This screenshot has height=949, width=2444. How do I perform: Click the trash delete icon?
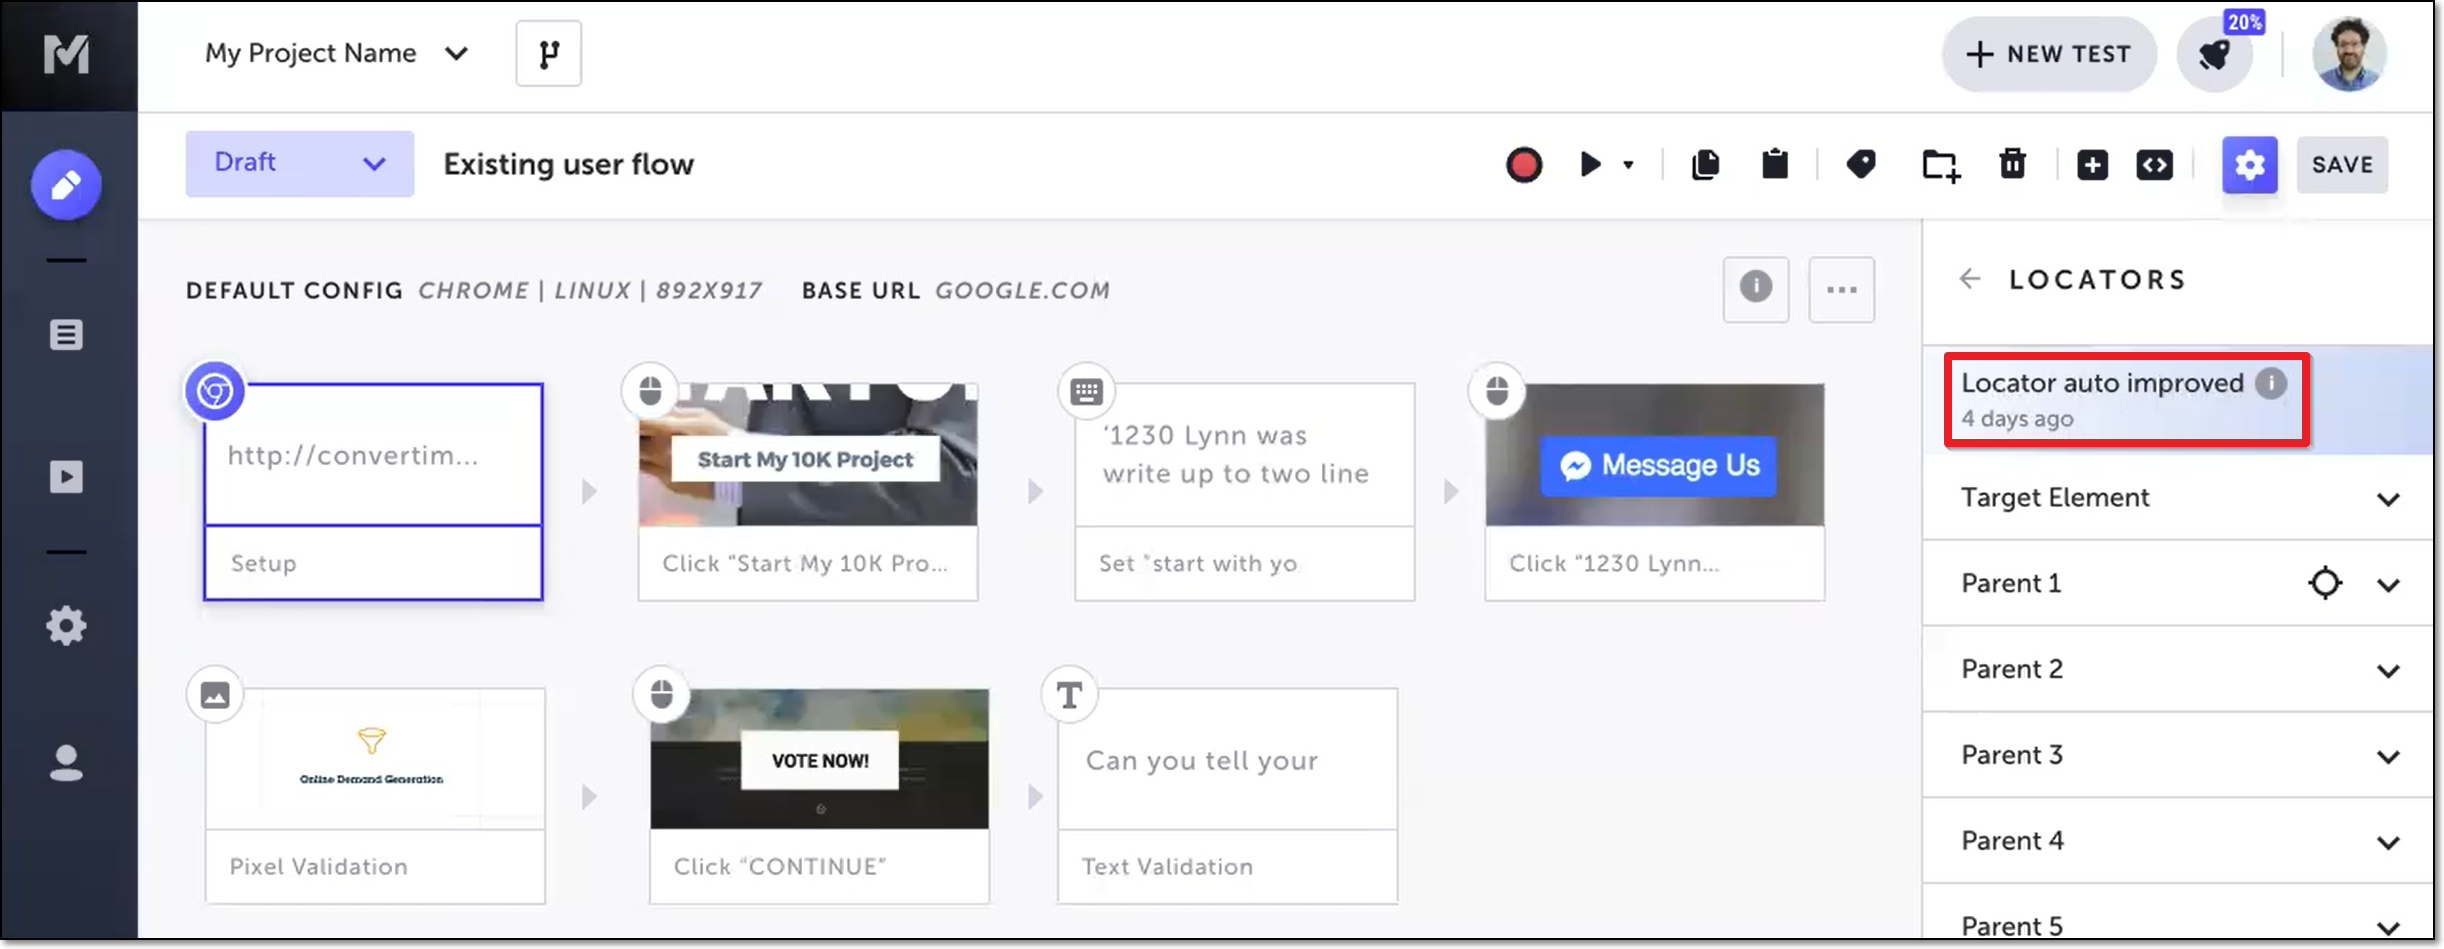click(x=2013, y=164)
